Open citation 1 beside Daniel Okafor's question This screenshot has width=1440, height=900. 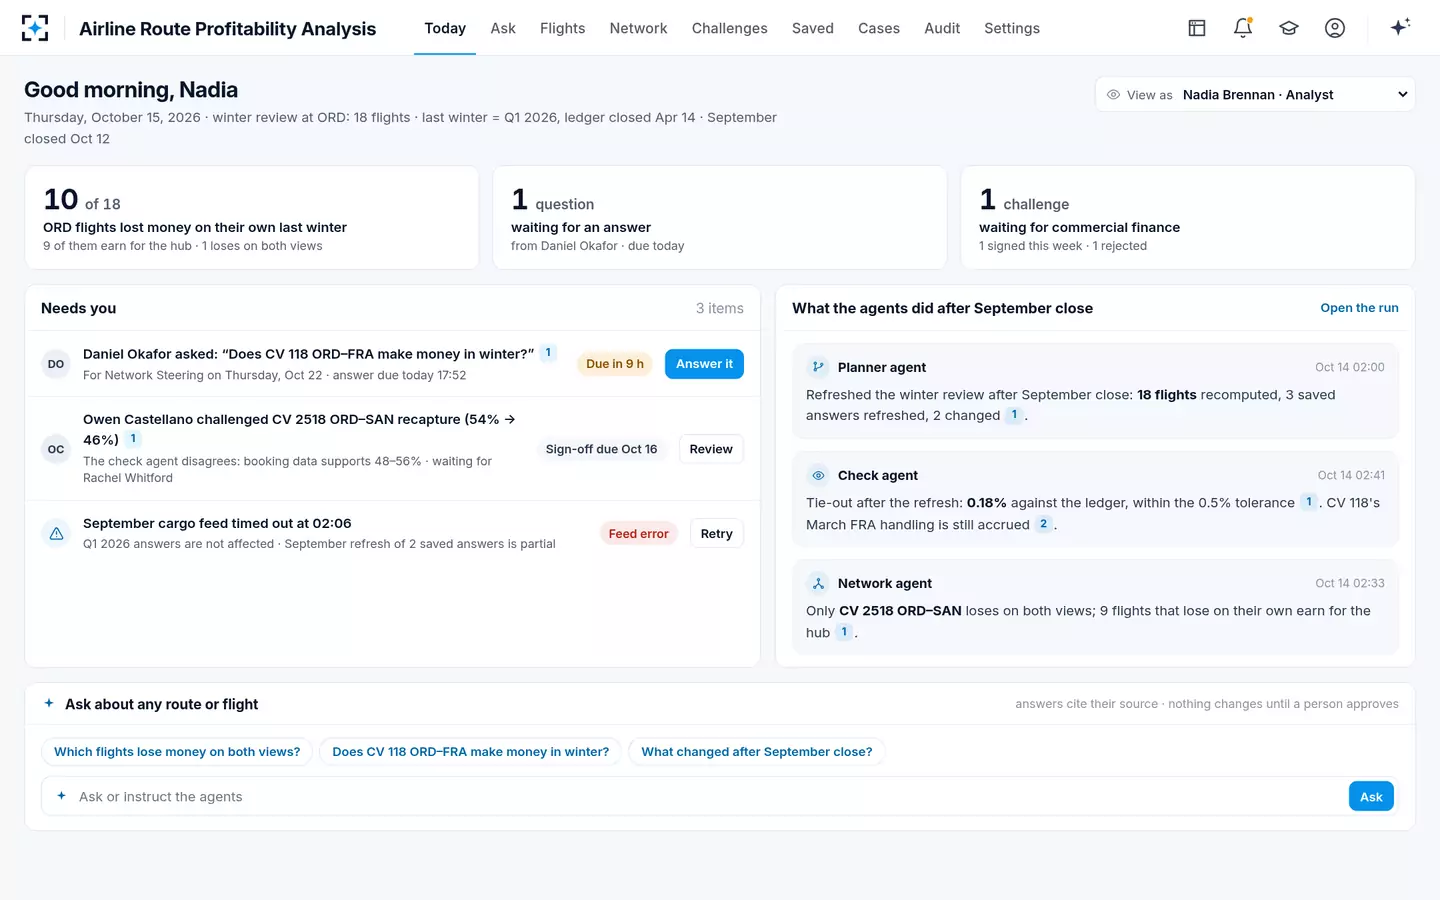548,353
